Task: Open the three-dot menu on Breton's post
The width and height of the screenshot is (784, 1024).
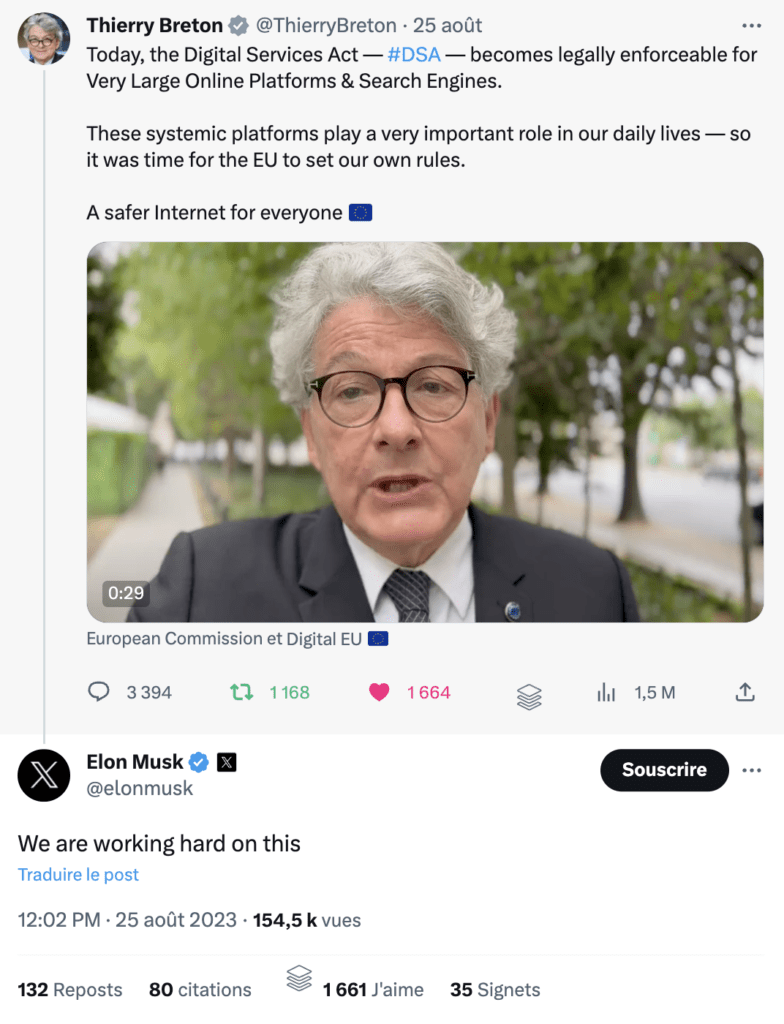Action: click(x=751, y=25)
